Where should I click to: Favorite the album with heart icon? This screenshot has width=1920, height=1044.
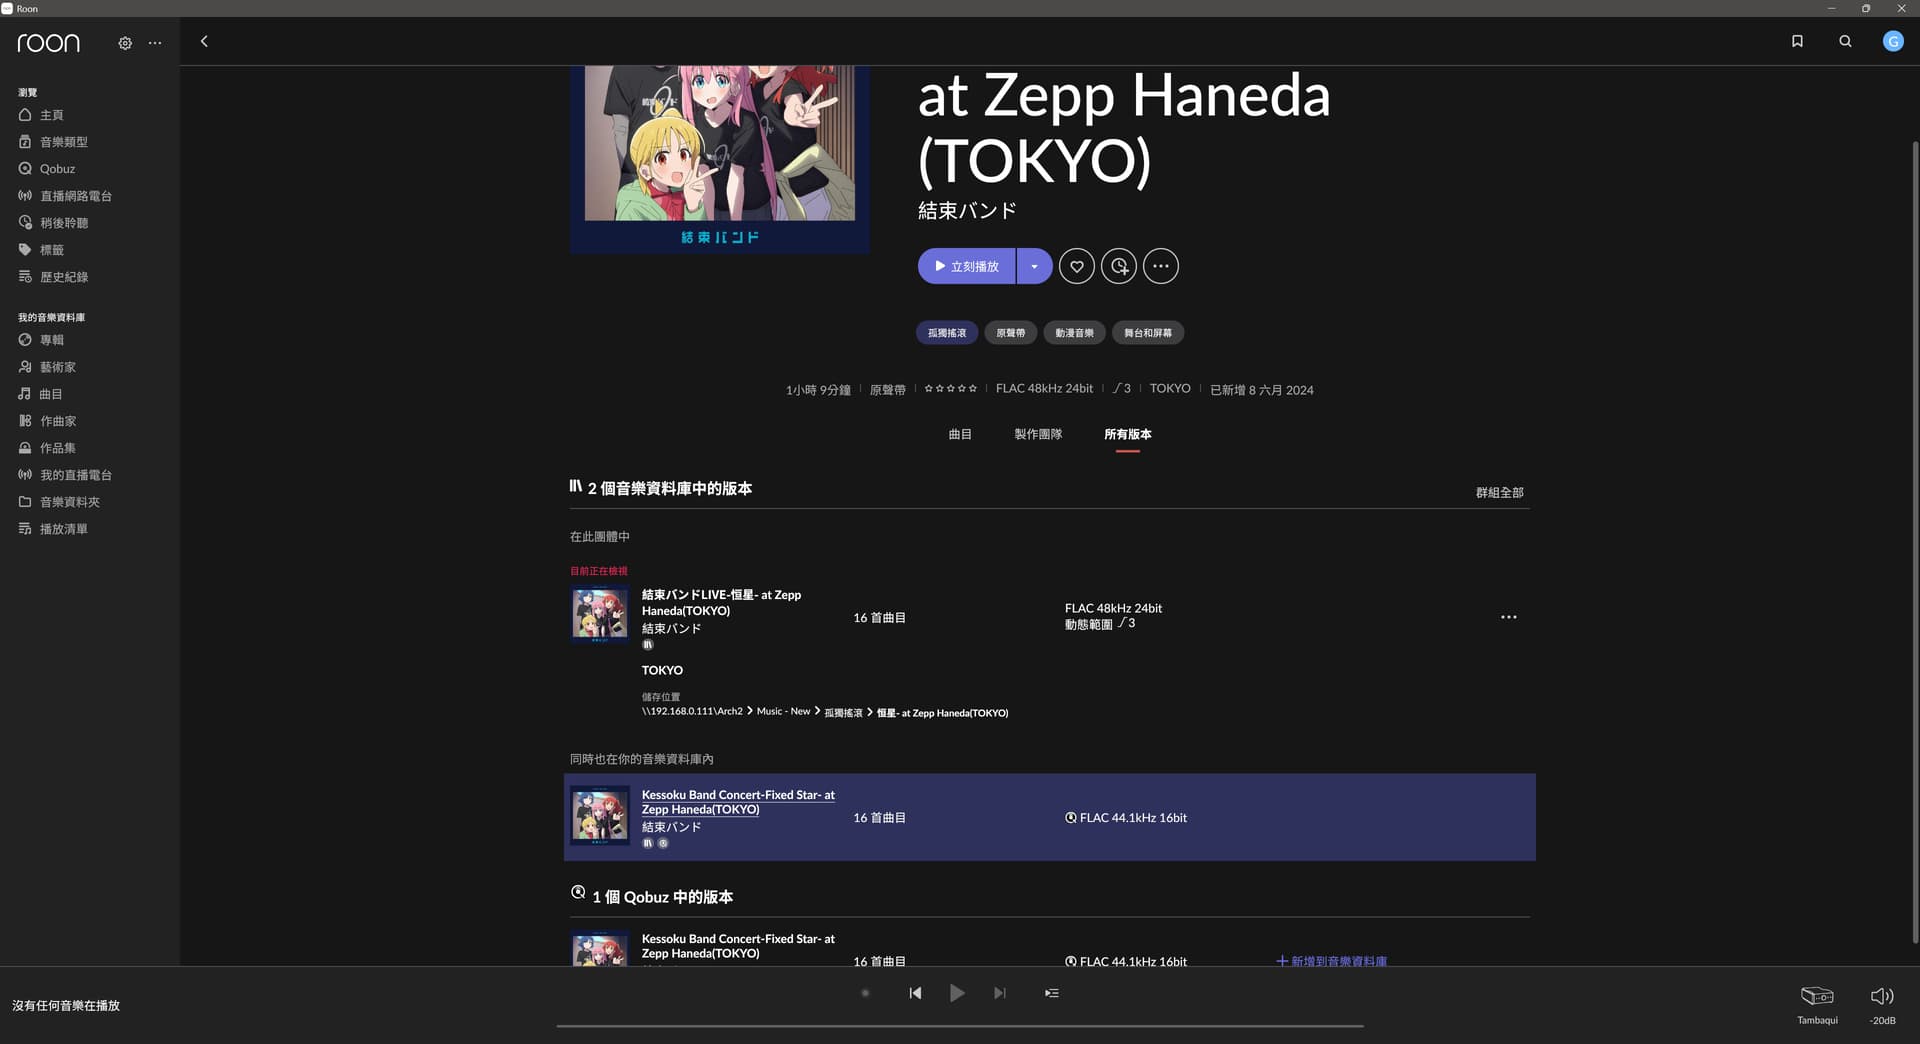[x=1077, y=266]
